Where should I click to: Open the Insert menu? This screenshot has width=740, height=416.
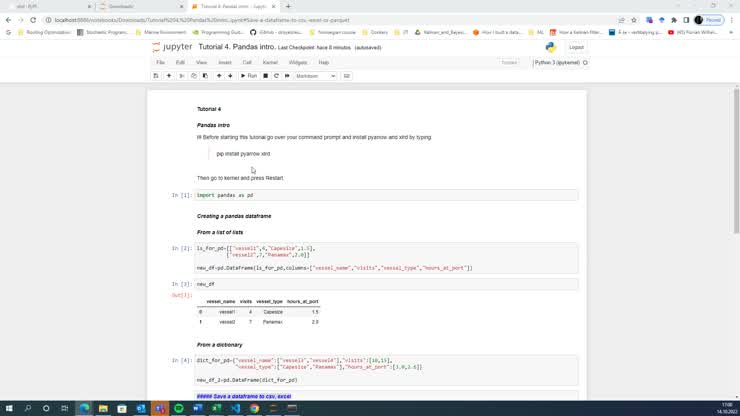[225, 62]
